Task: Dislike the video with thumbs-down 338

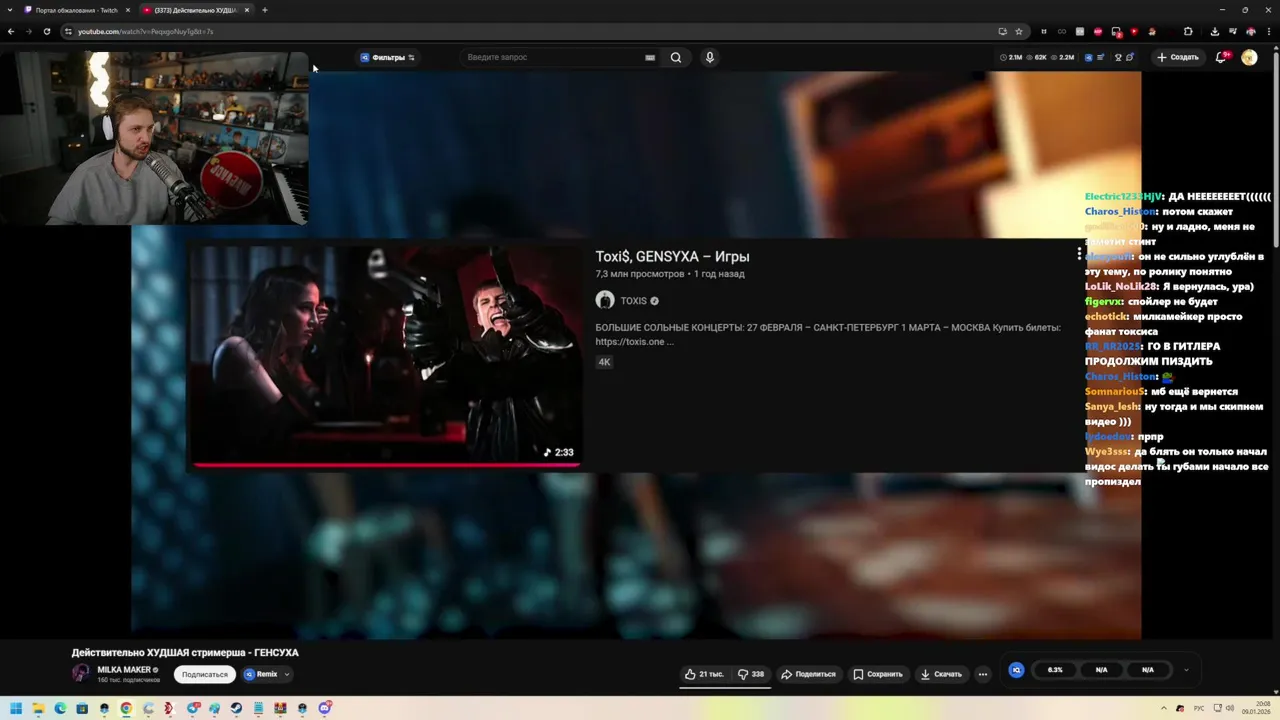Action: coord(751,674)
